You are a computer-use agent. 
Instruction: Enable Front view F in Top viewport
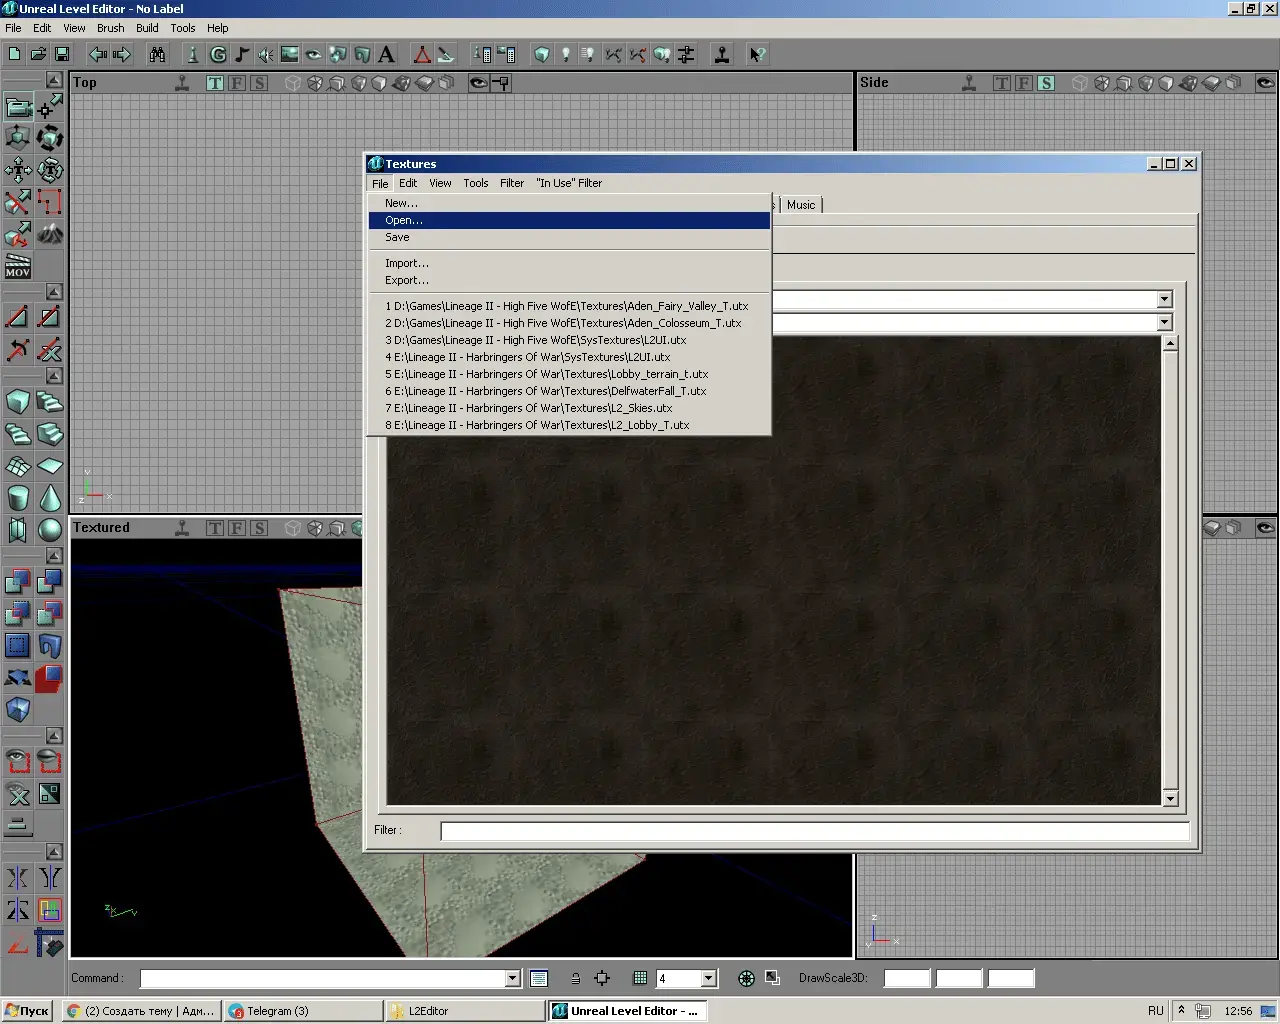[x=237, y=83]
